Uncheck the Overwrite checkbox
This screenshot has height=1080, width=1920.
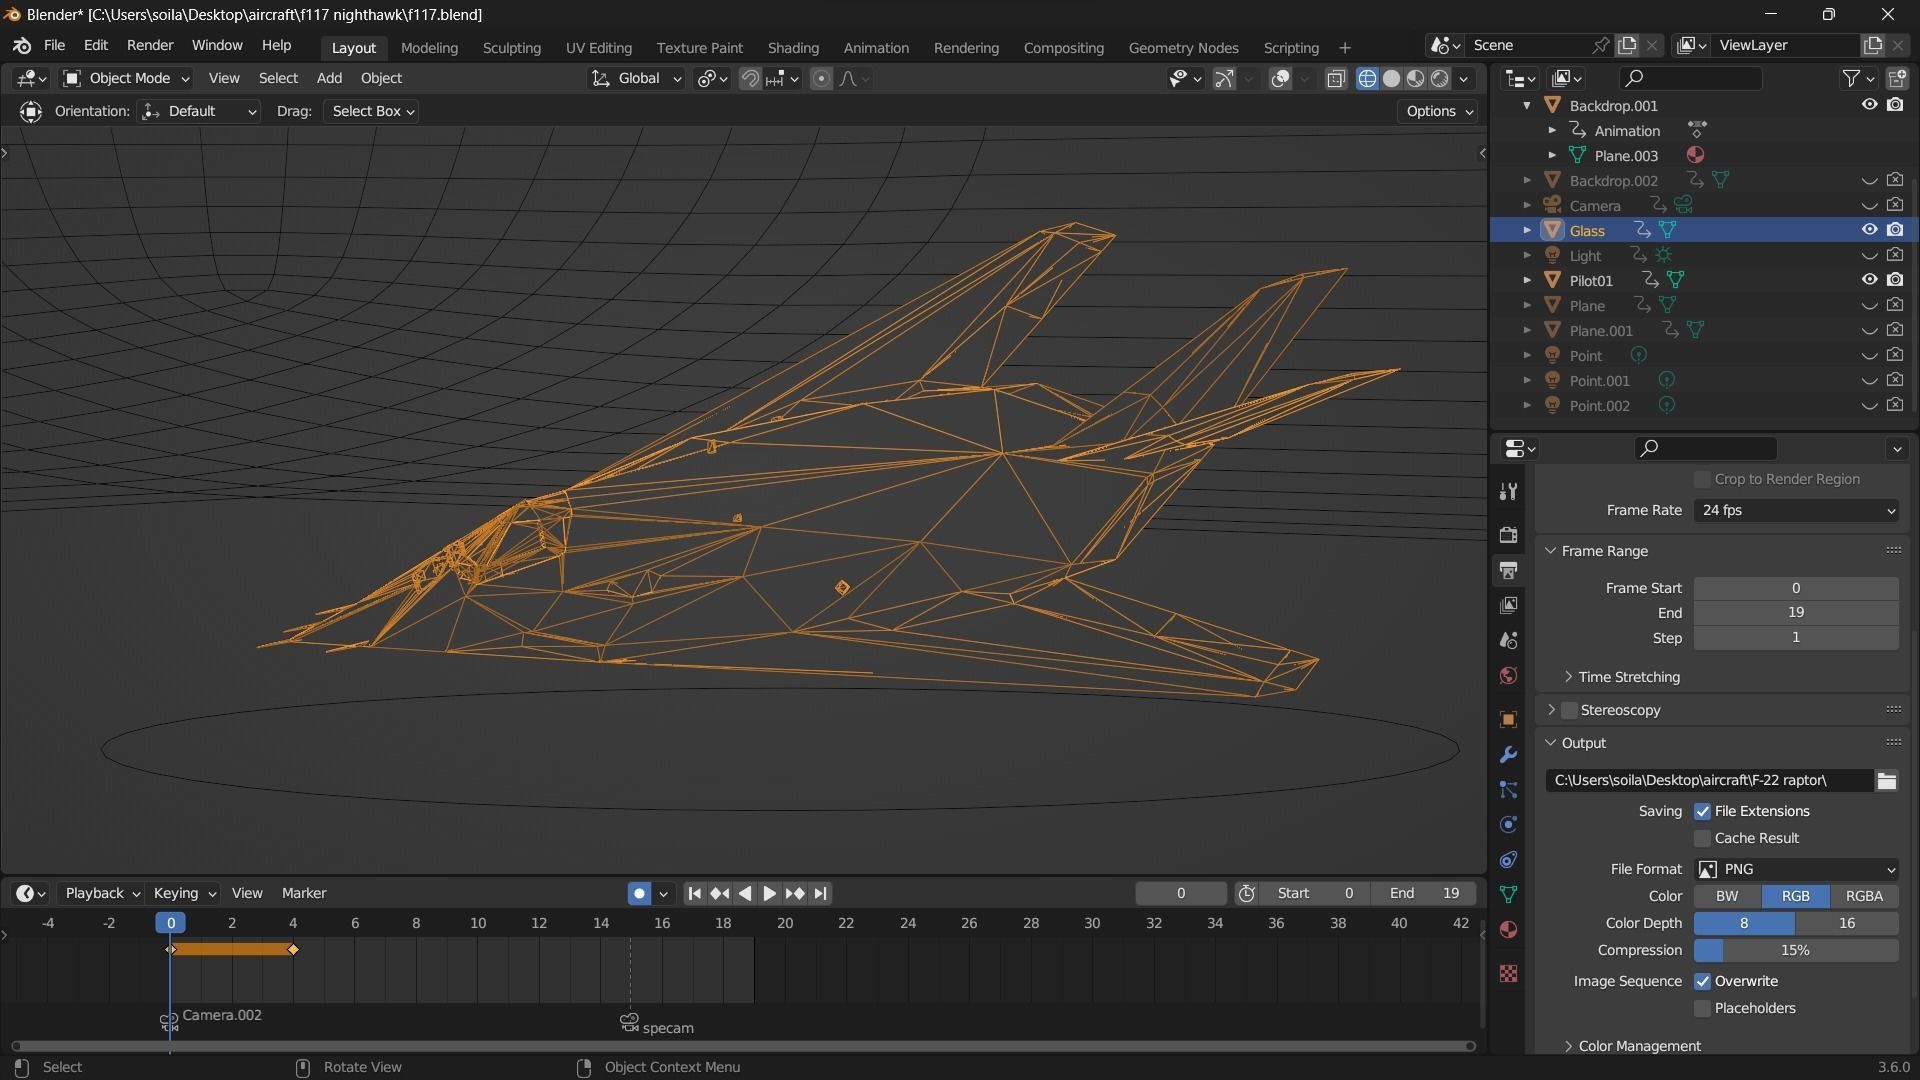click(x=1702, y=981)
